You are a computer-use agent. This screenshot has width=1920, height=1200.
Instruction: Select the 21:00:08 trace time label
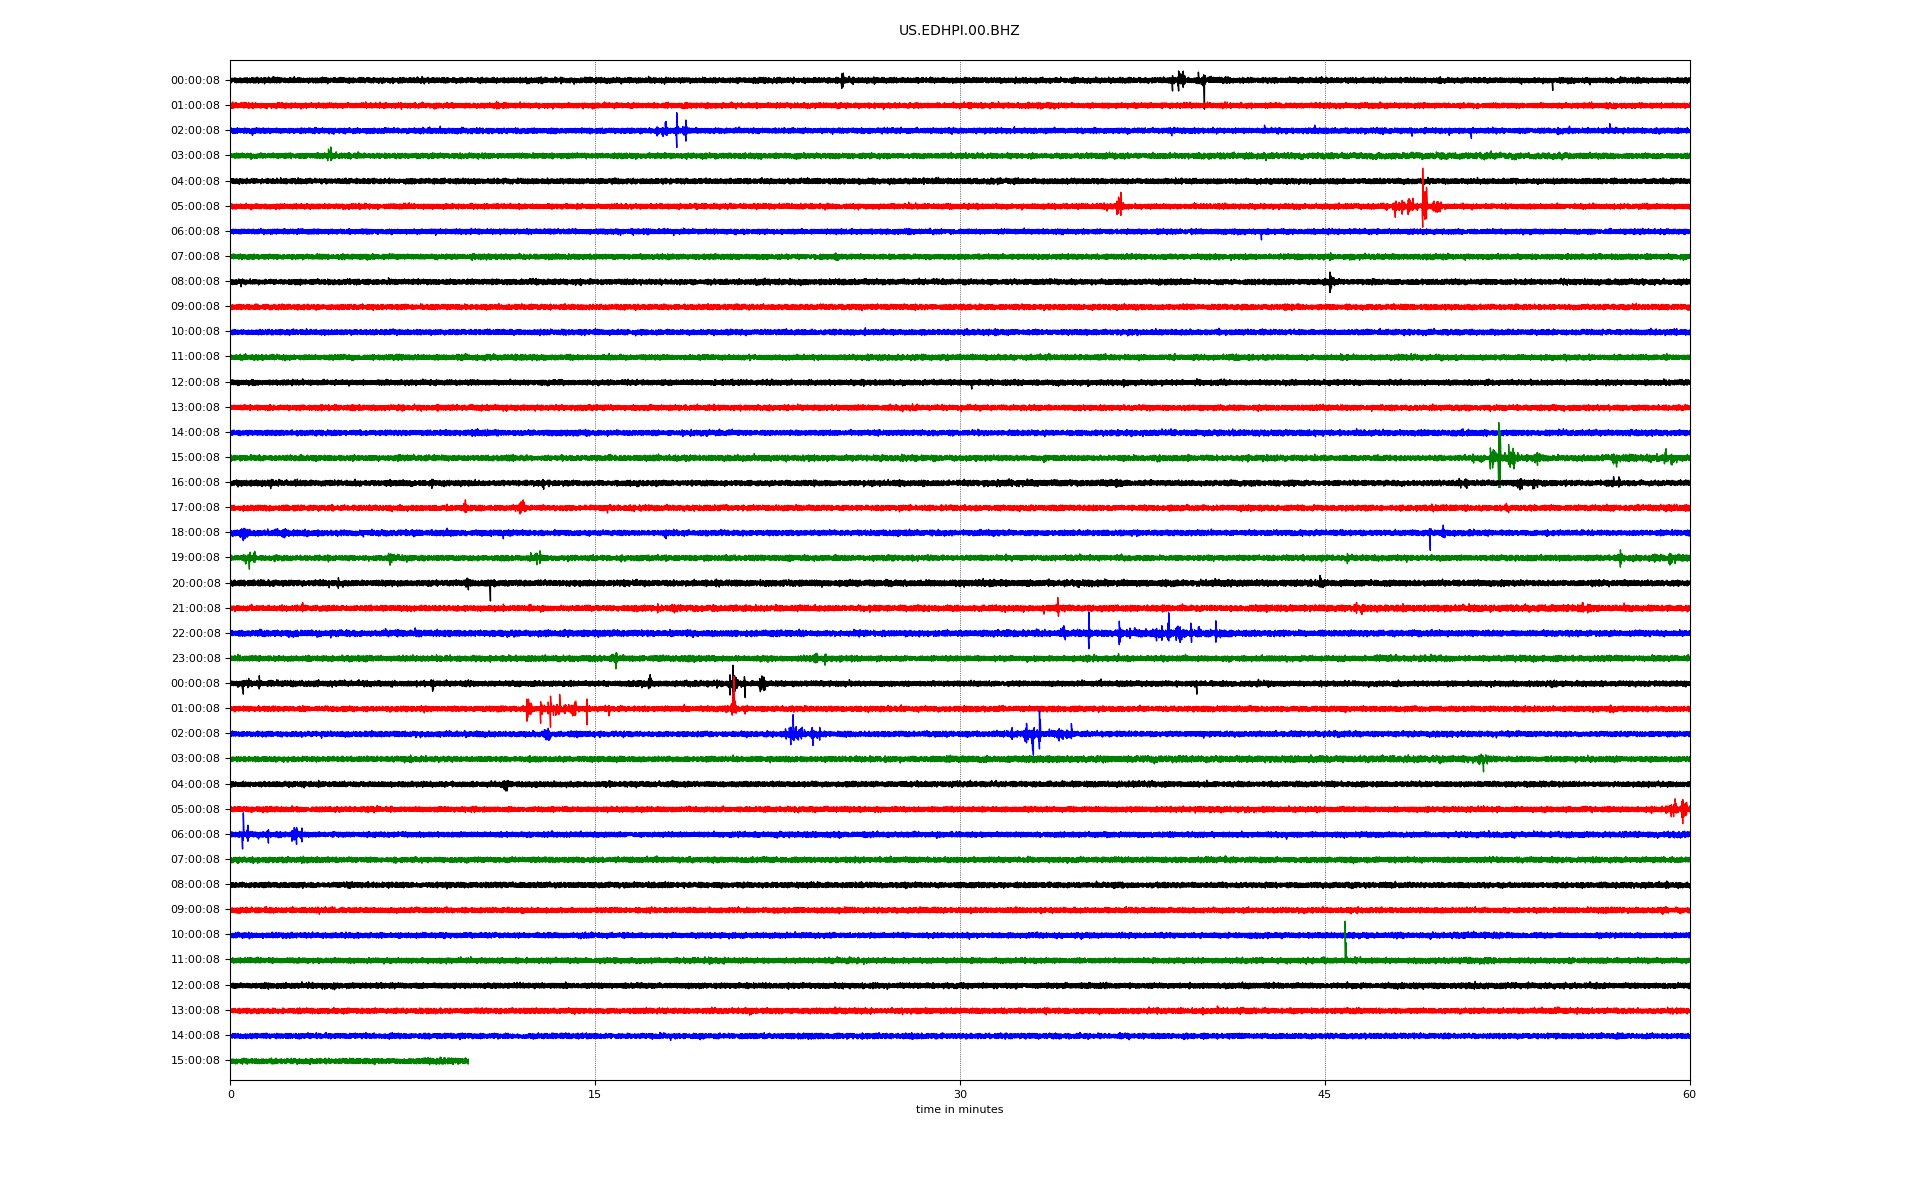point(195,609)
